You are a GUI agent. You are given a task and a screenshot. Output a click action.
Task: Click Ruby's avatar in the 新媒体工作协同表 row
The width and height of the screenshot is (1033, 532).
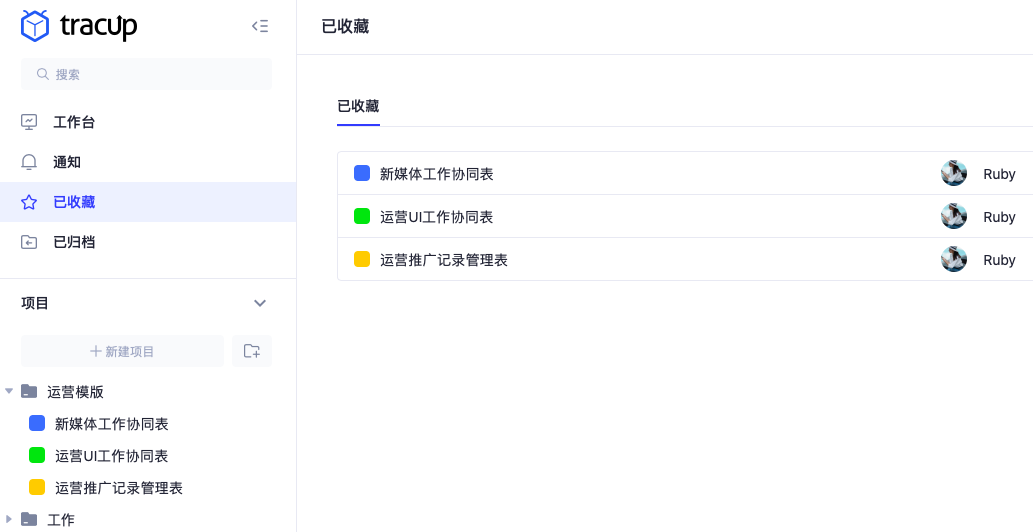coord(953,173)
